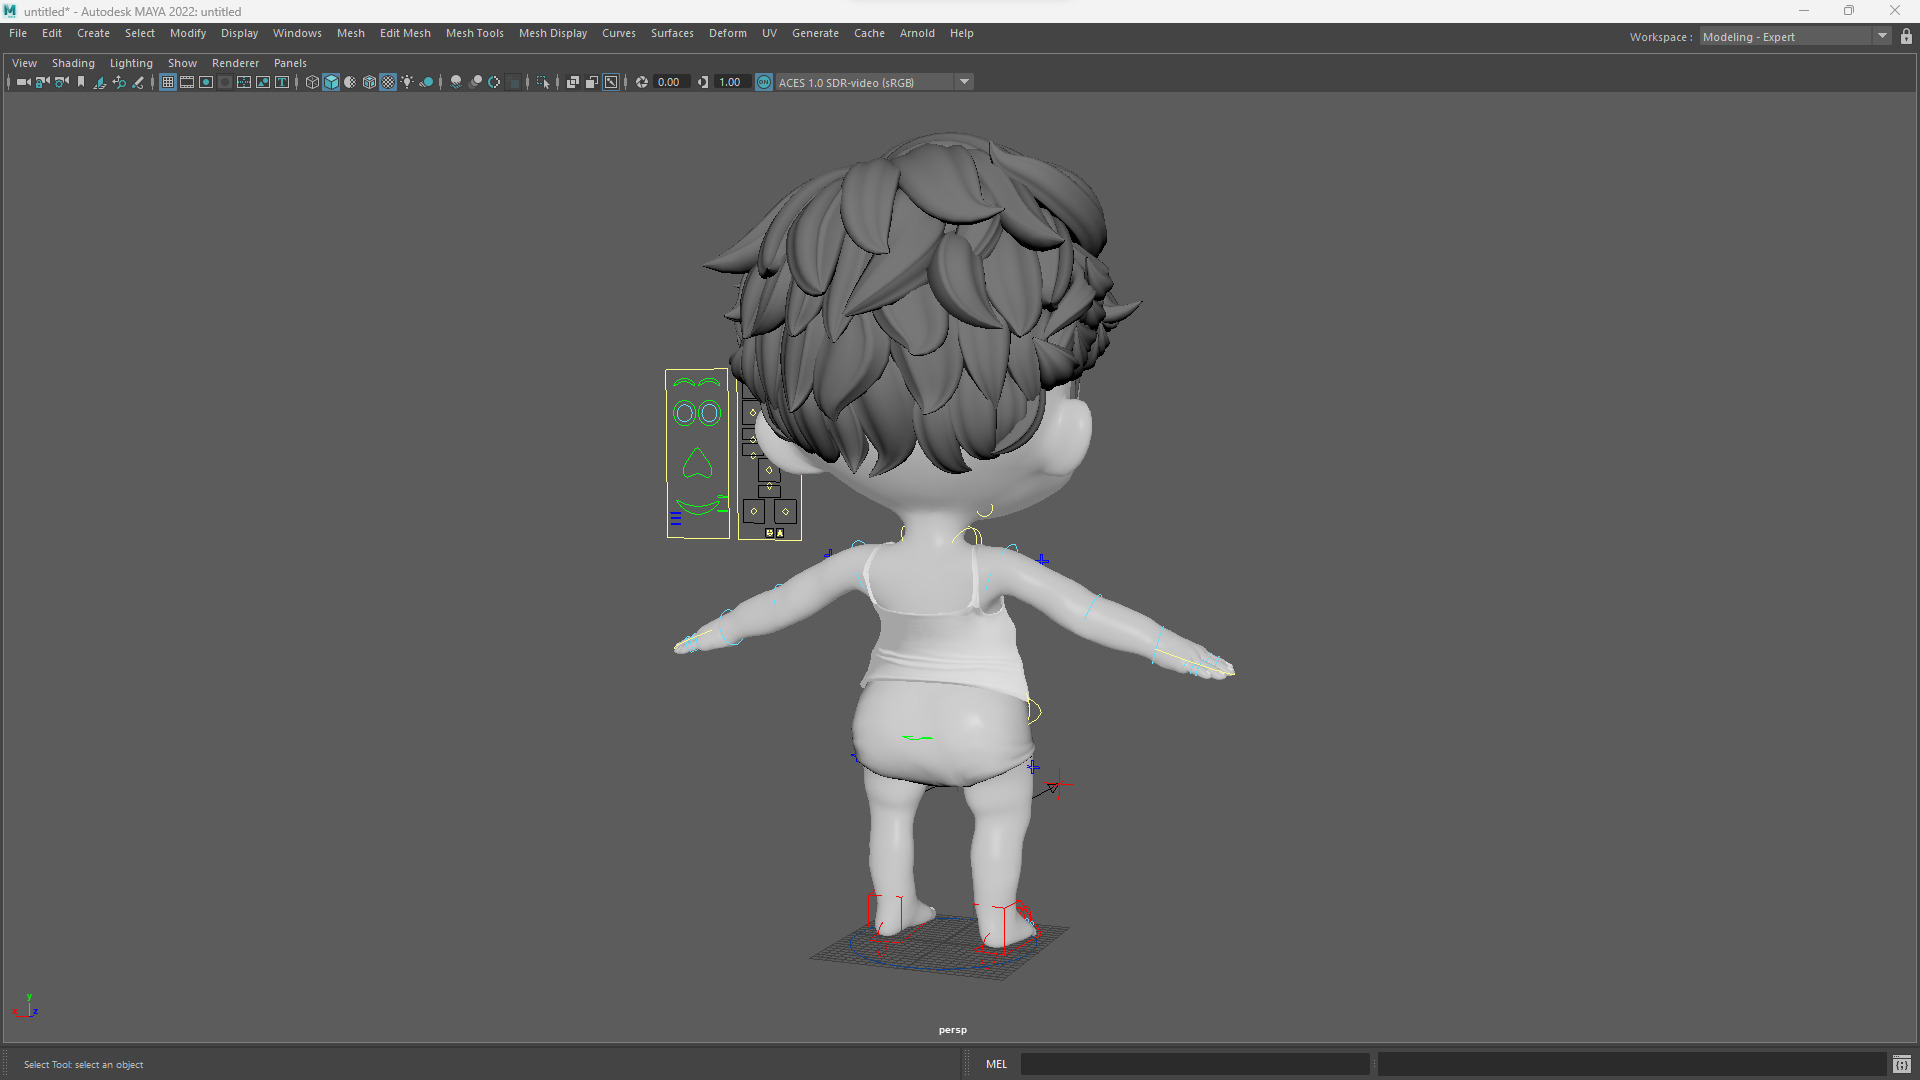The width and height of the screenshot is (1920, 1080).
Task: Click the Select Camera icon
Action: 23,82
